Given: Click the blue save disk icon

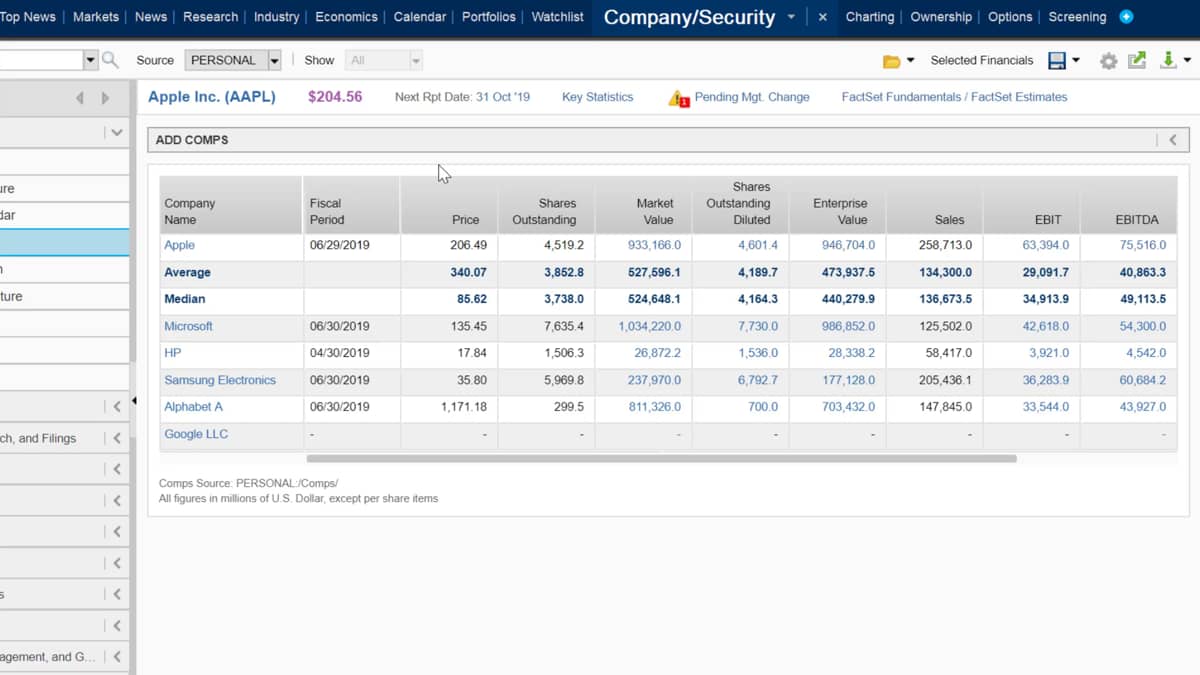Looking at the screenshot, I should click(x=1057, y=61).
